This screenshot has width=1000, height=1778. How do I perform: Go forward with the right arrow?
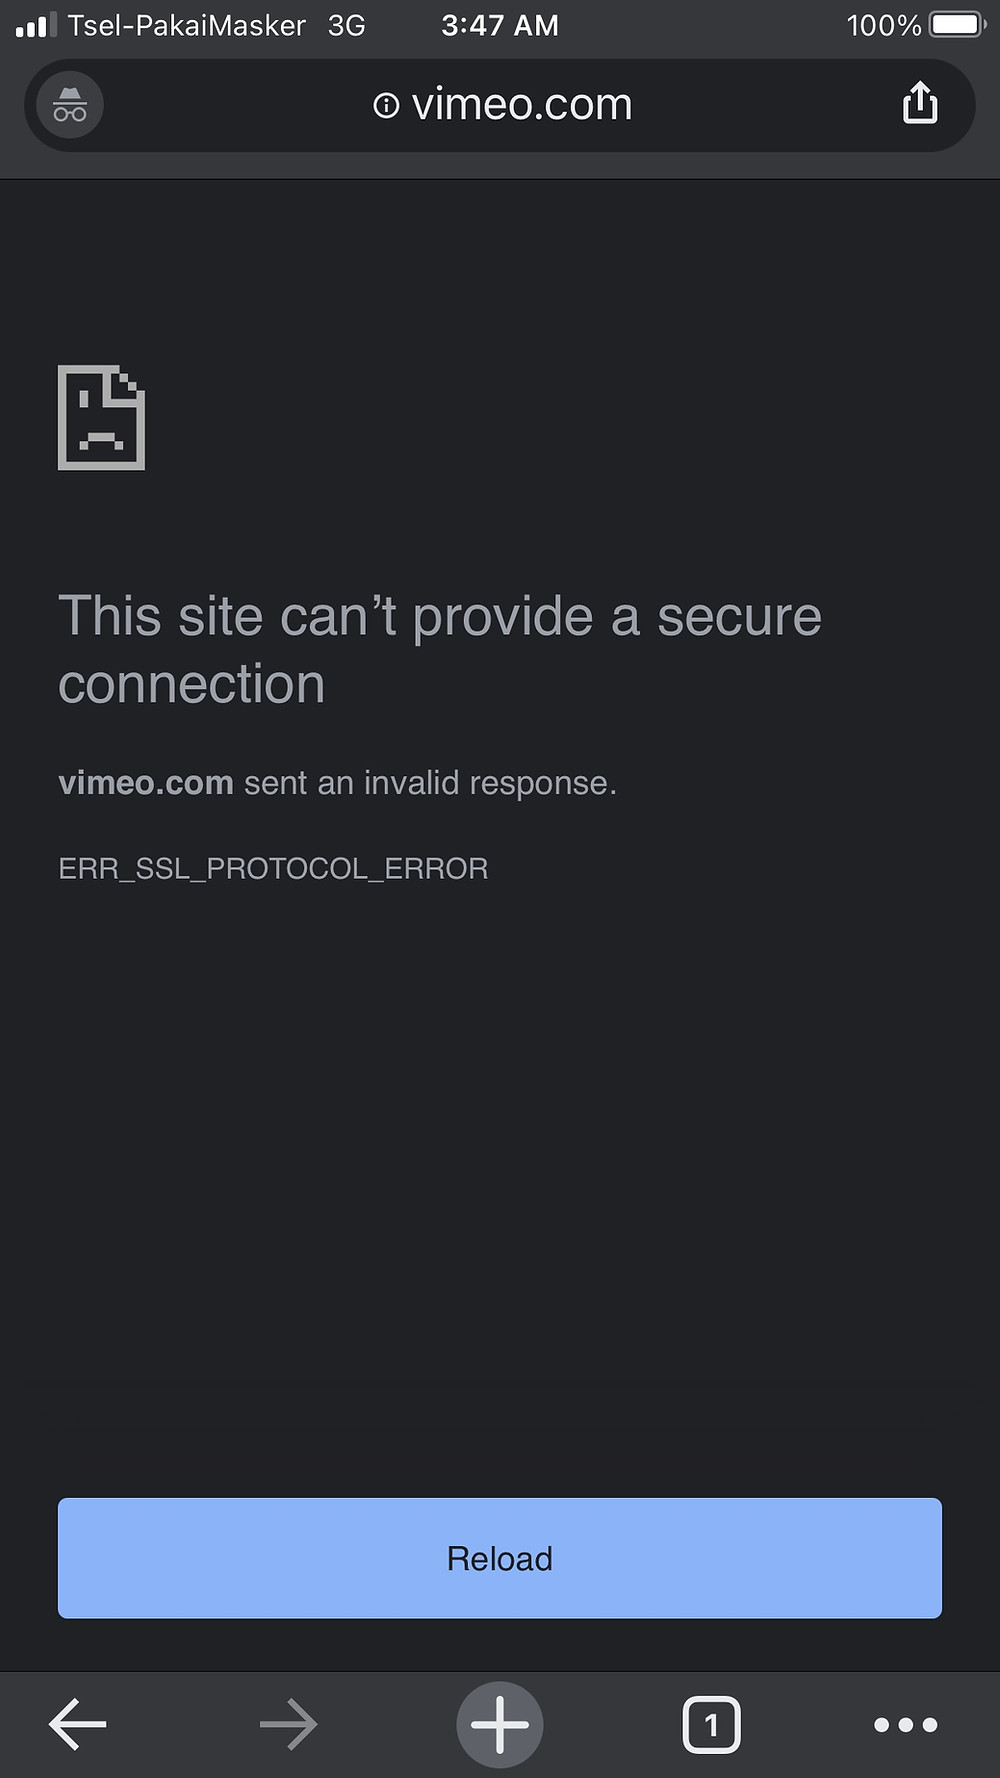pyautogui.click(x=289, y=1724)
